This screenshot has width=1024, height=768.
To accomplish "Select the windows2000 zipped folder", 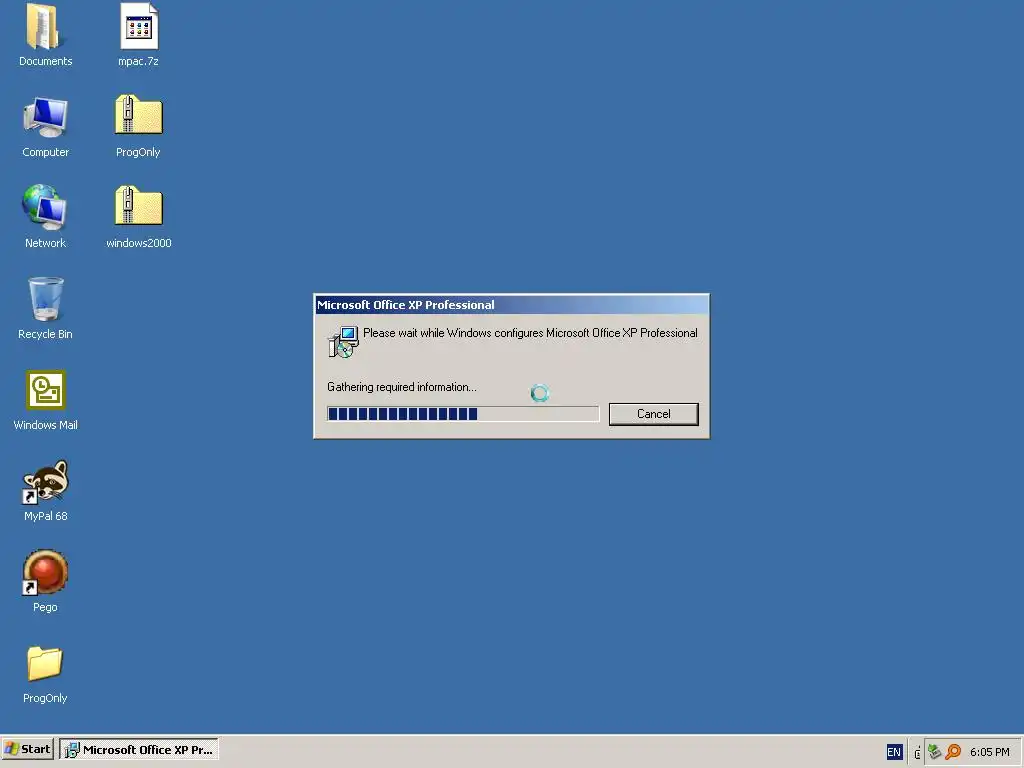I will pos(138,206).
